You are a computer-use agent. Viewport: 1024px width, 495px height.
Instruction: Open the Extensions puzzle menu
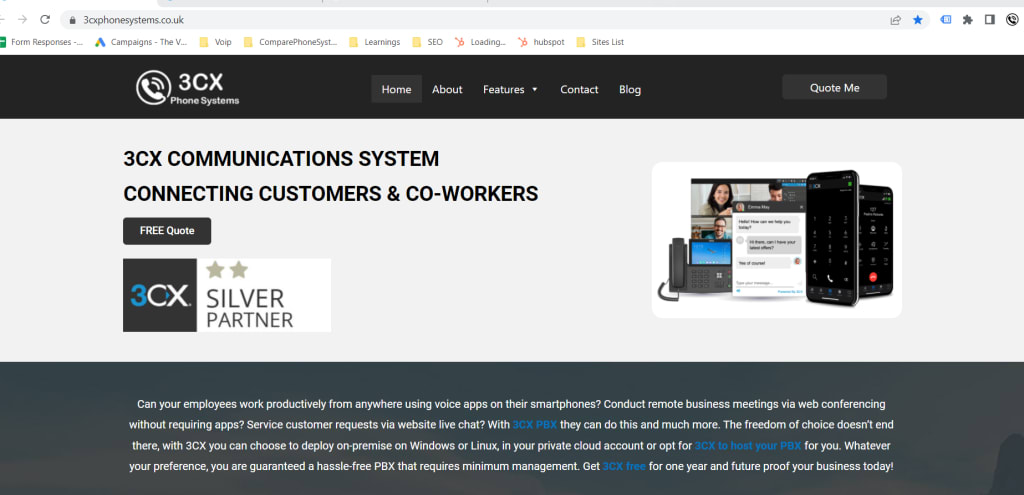tap(968, 20)
